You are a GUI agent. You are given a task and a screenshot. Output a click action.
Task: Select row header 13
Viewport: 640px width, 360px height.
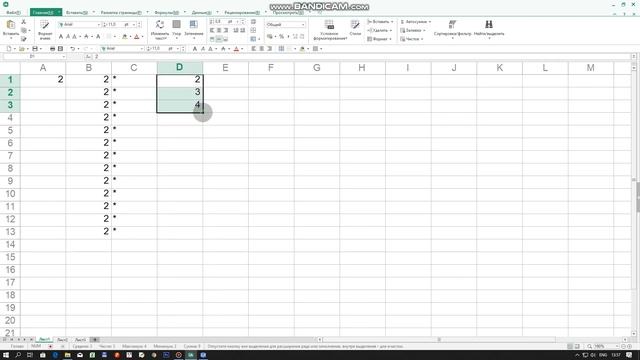(x=10, y=231)
